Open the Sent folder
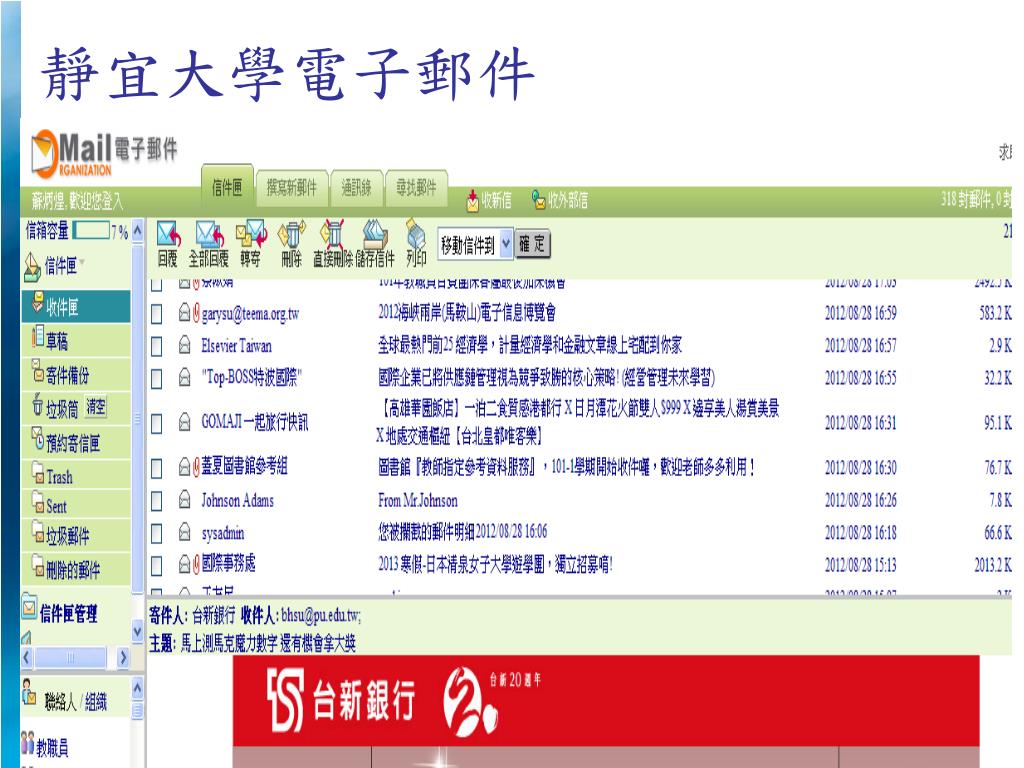1024x768 pixels. [x=76, y=505]
